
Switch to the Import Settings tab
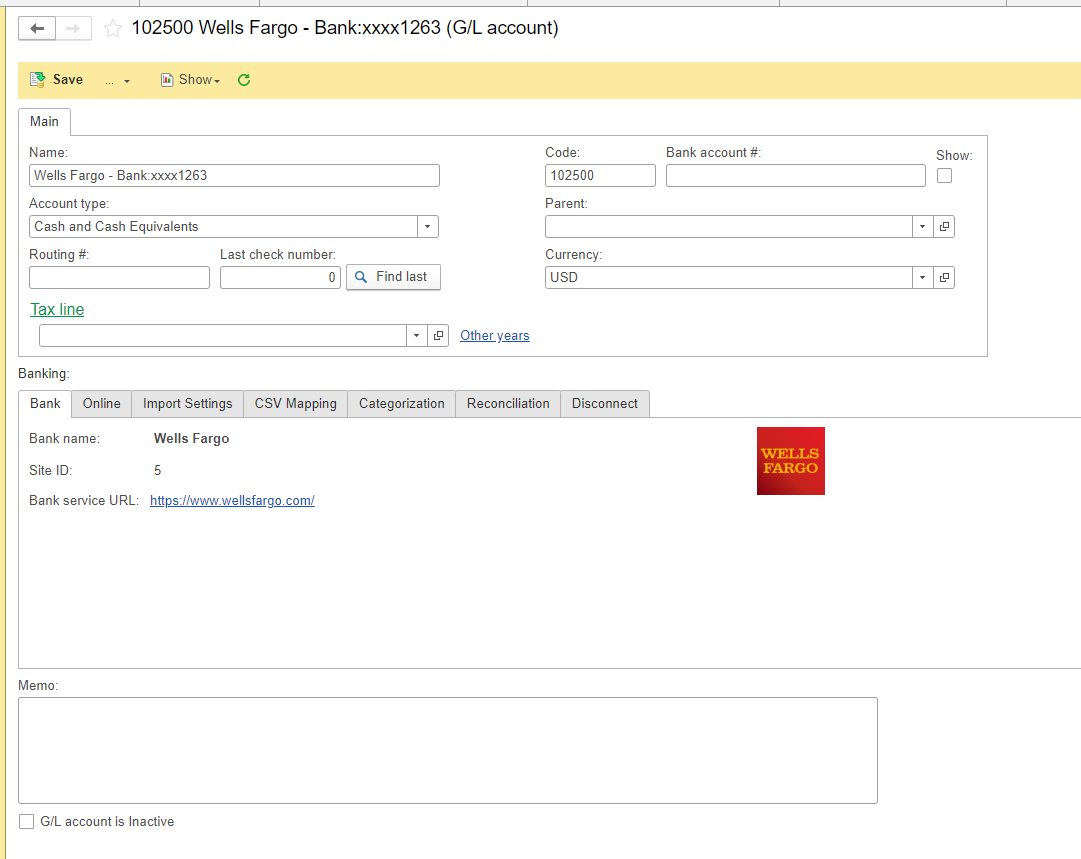[x=188, y=404]
